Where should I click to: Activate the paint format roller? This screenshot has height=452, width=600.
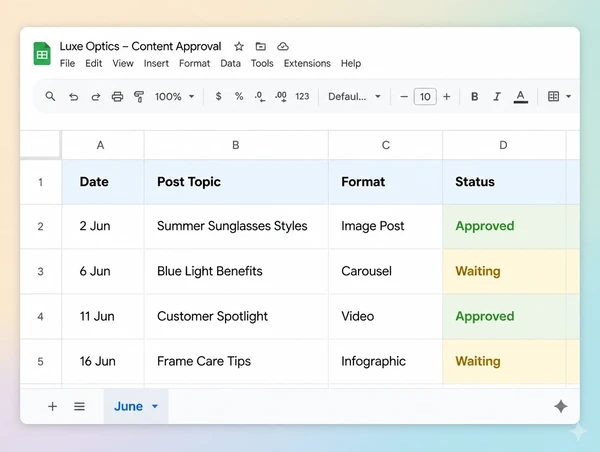click(139, 96)
